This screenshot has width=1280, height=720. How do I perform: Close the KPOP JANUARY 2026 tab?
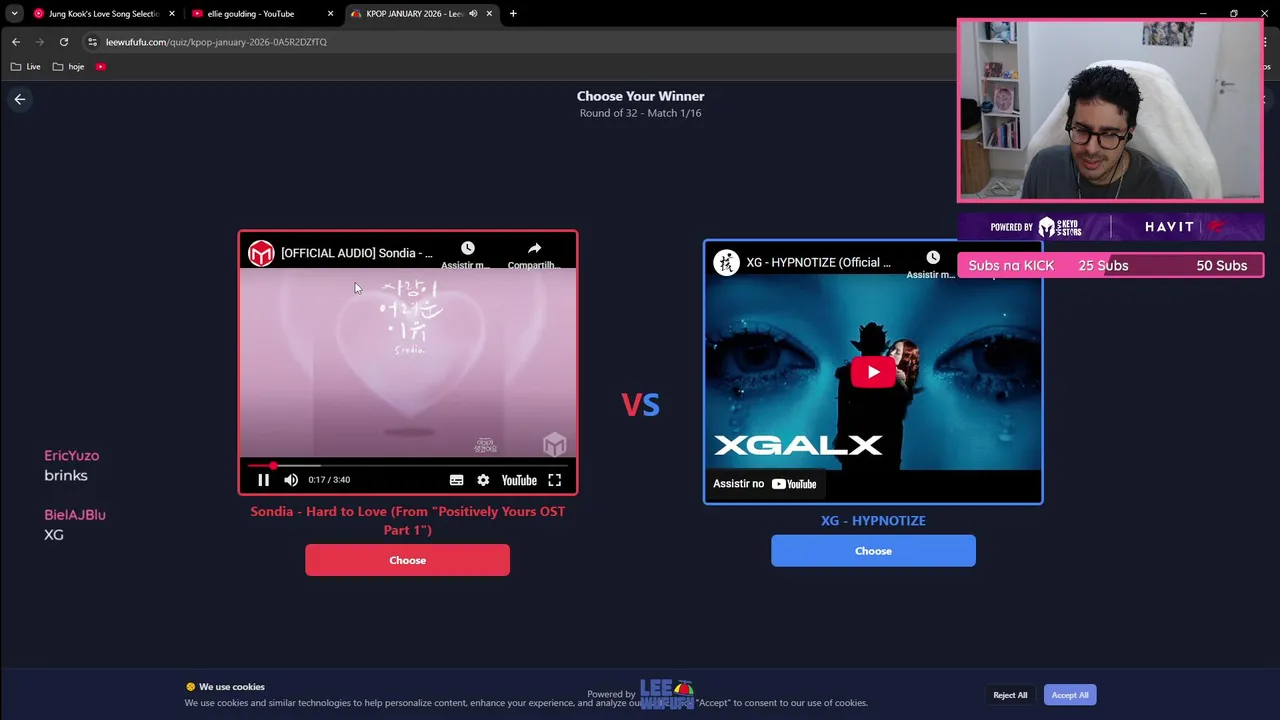coord(488,14)
